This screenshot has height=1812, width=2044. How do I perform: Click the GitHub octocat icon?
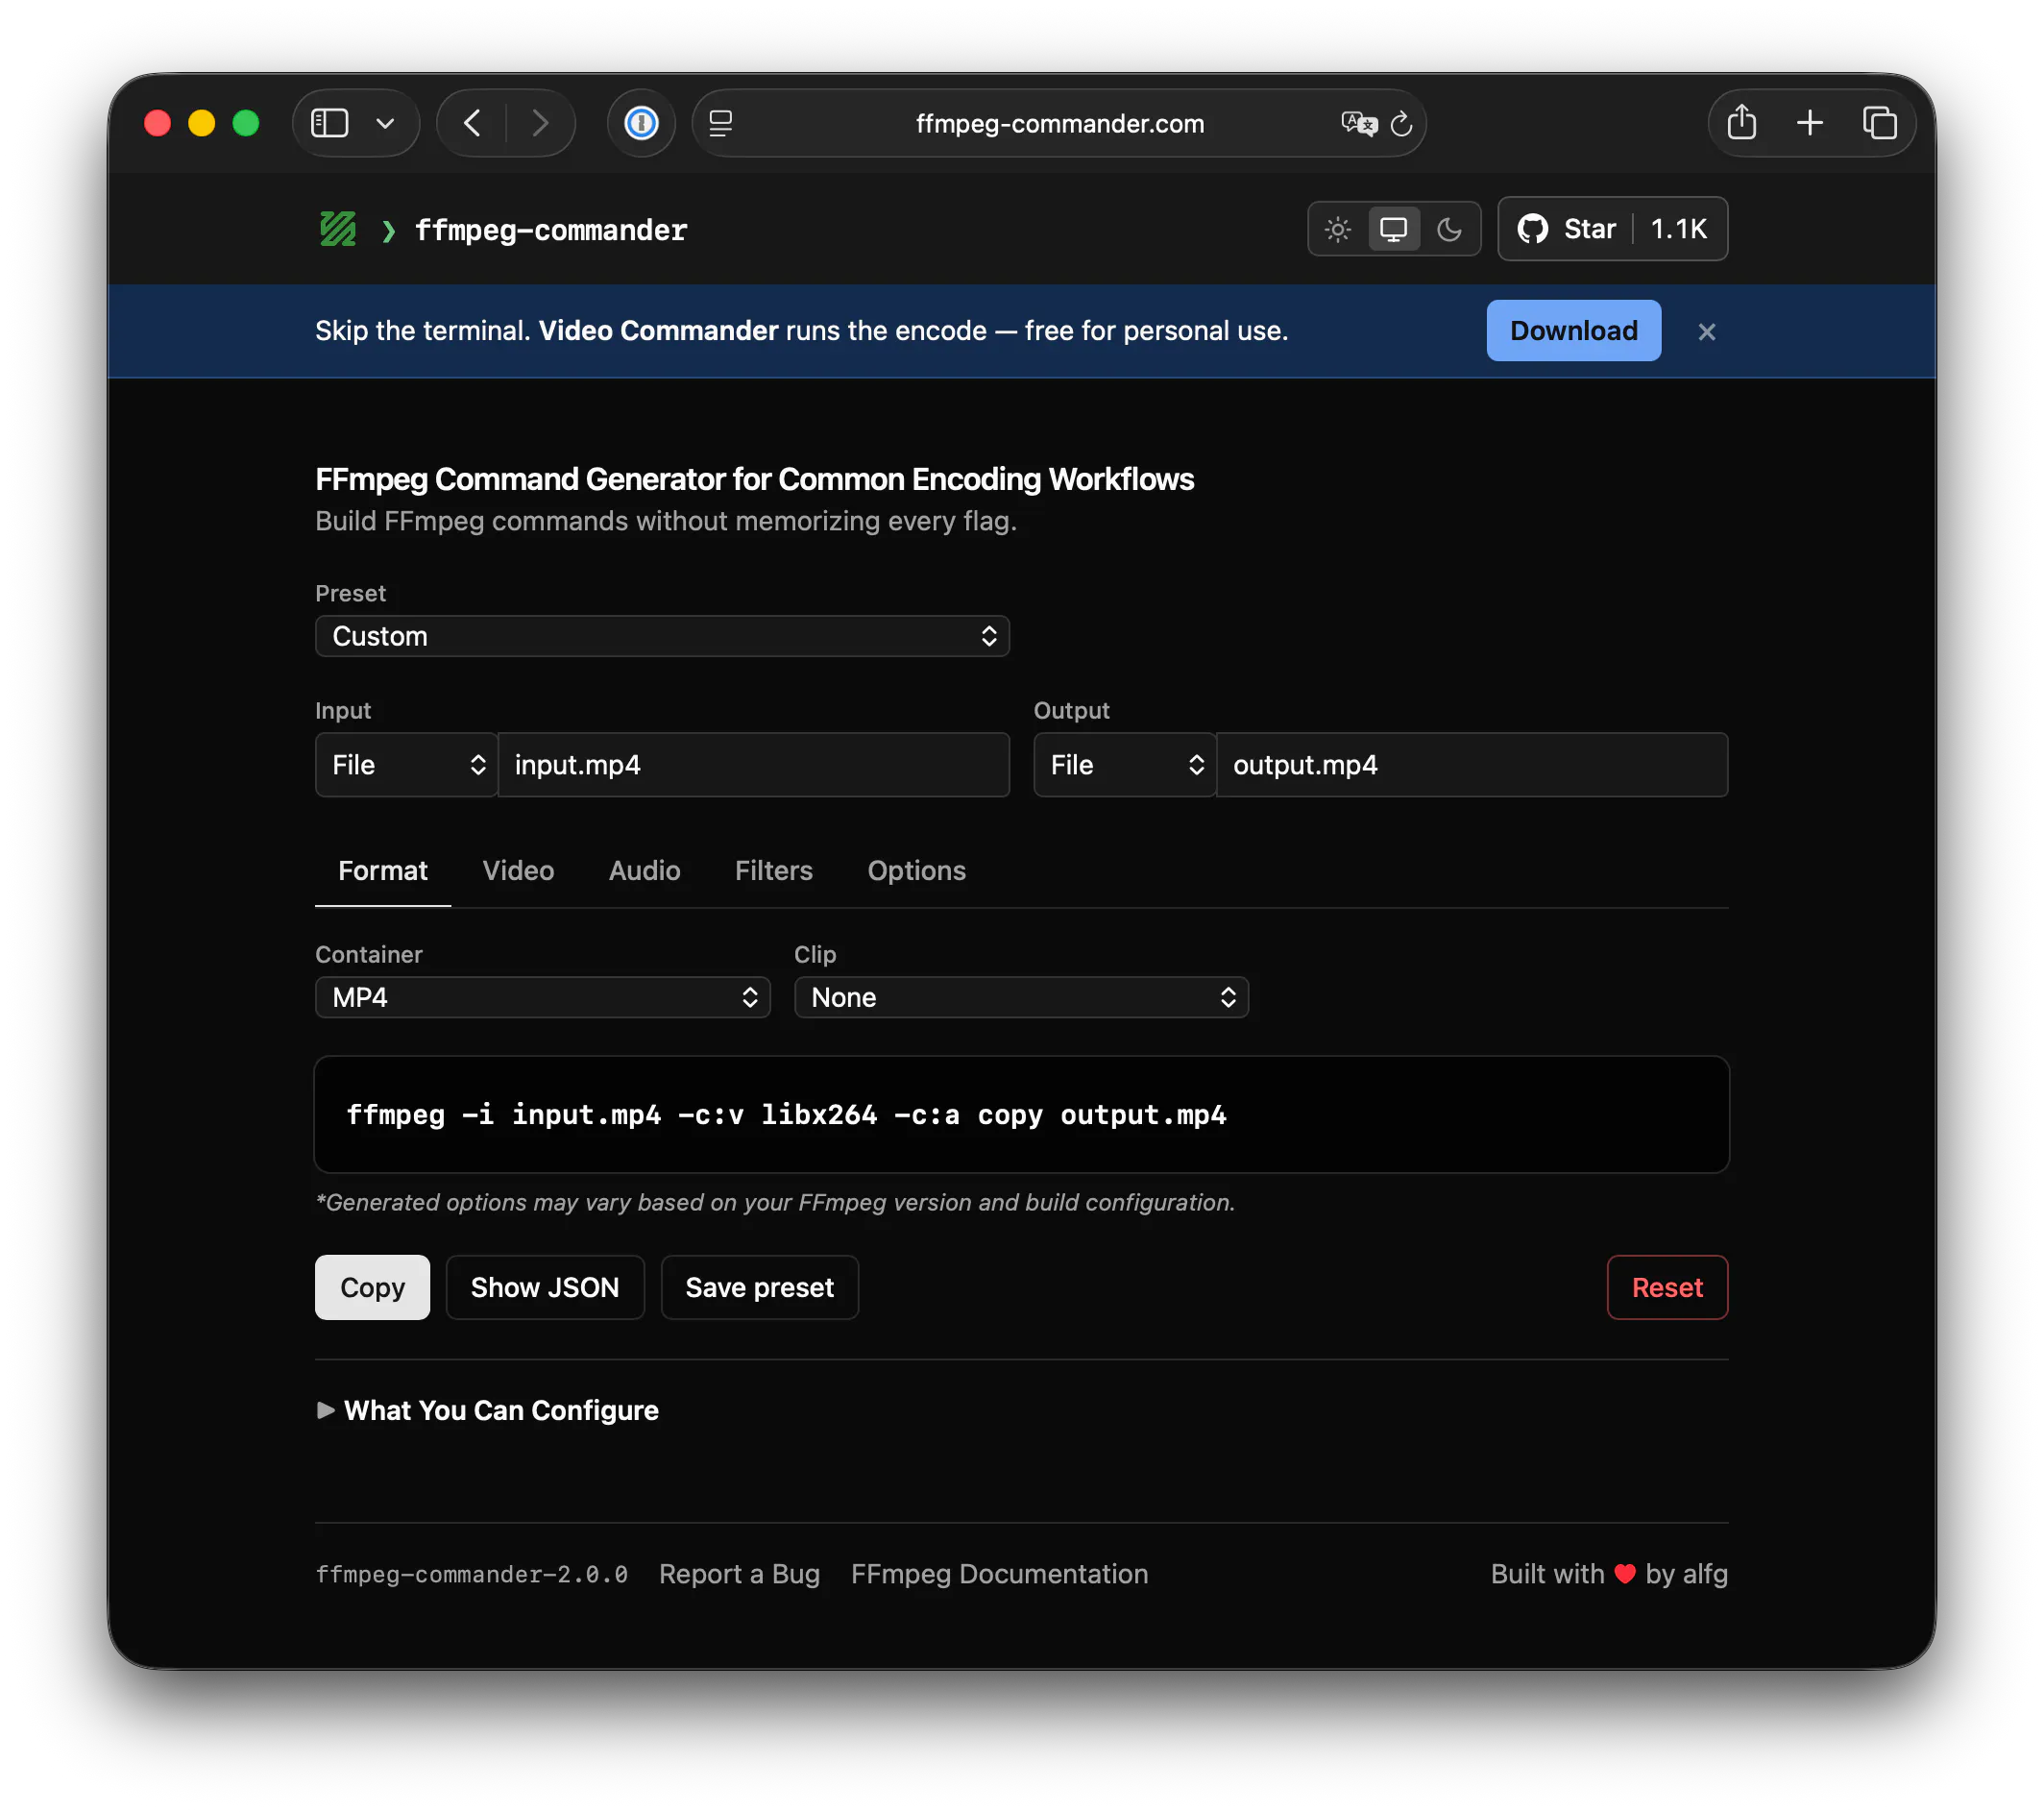coord(1532,229)
